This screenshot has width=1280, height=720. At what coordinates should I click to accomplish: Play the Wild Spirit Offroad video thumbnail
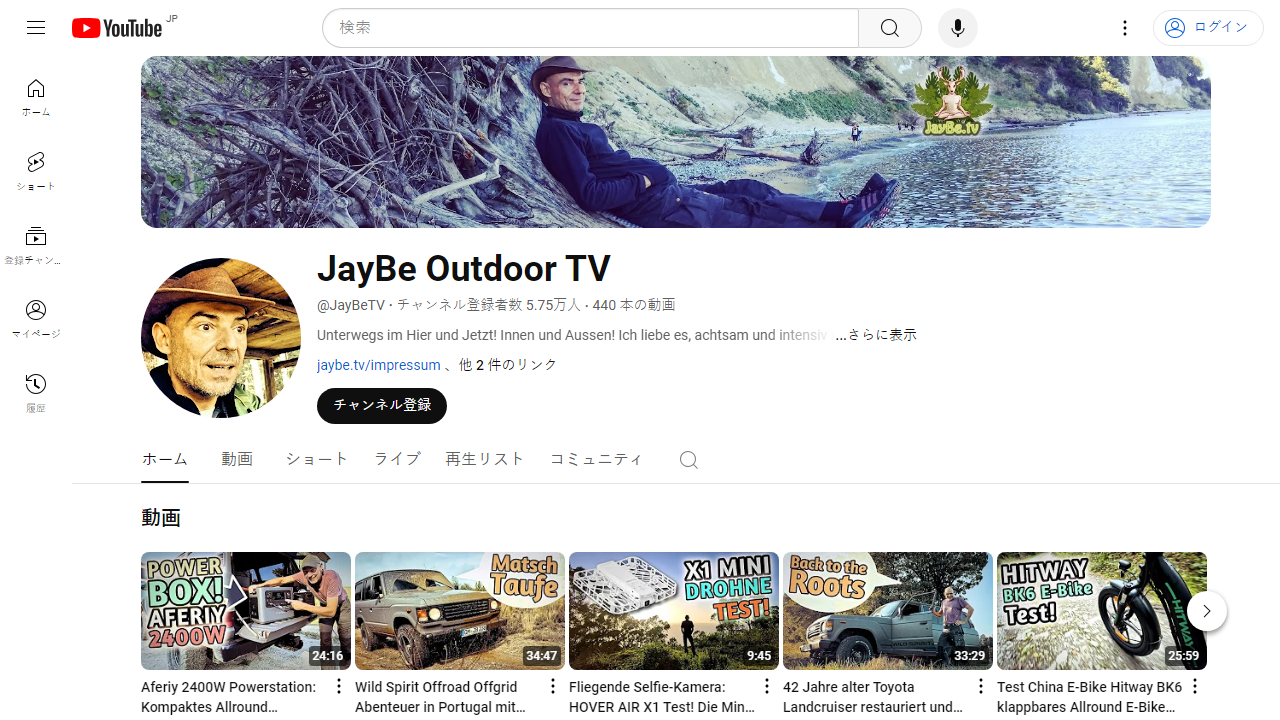click(460, 611)
